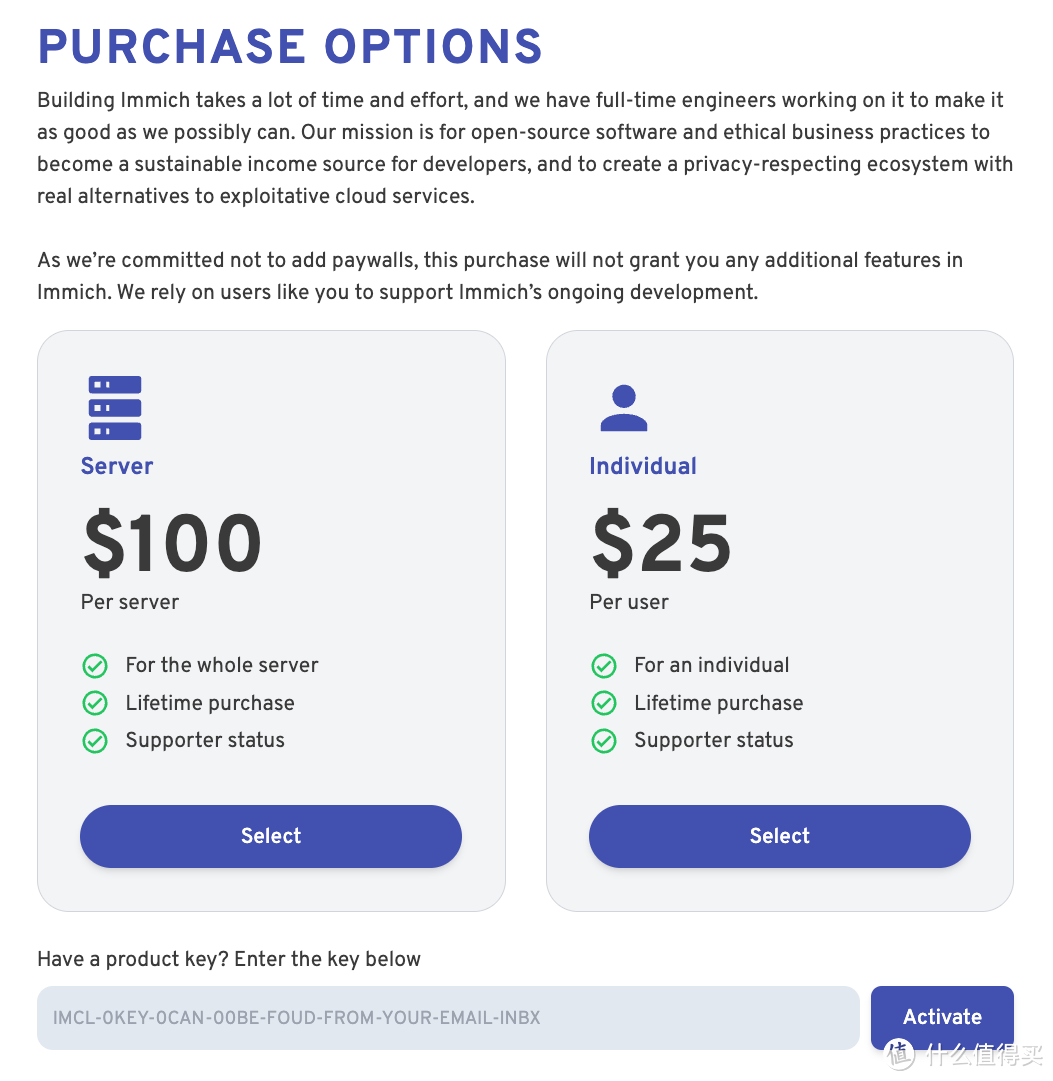Click checkmark beside "For an individual"
The width and height of the screenshot is (1053, 1081).
pyautogui.click(x=604, y=666)
